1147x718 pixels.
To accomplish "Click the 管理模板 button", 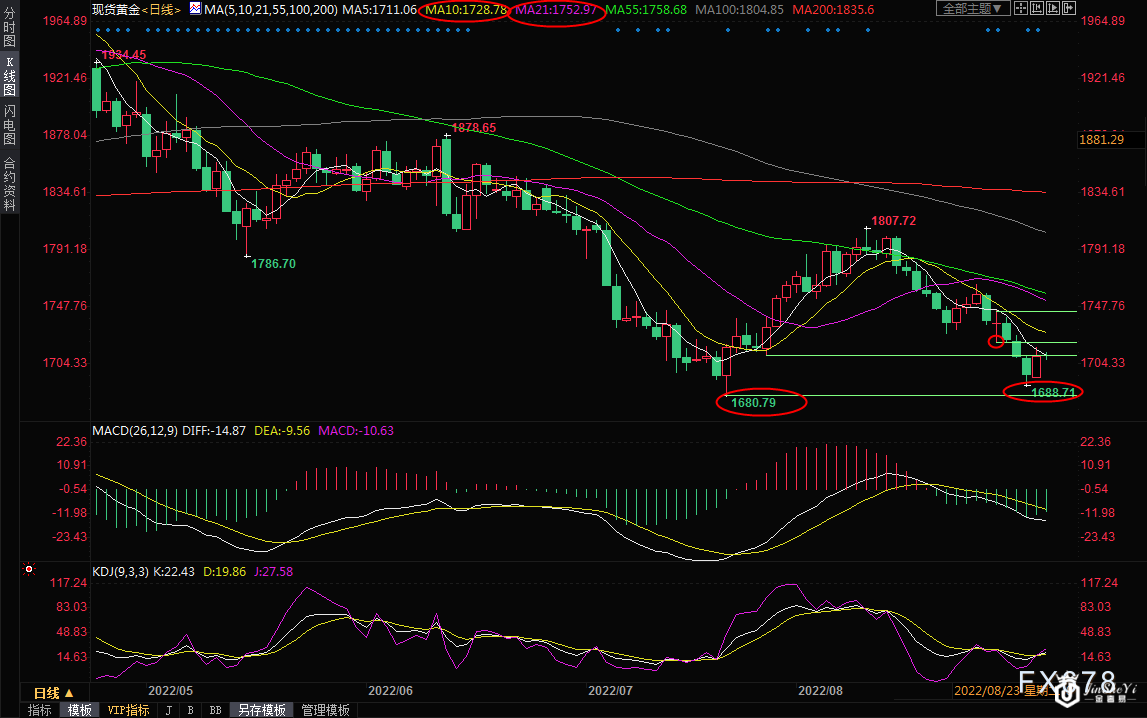I will click(x=325, y=710).
